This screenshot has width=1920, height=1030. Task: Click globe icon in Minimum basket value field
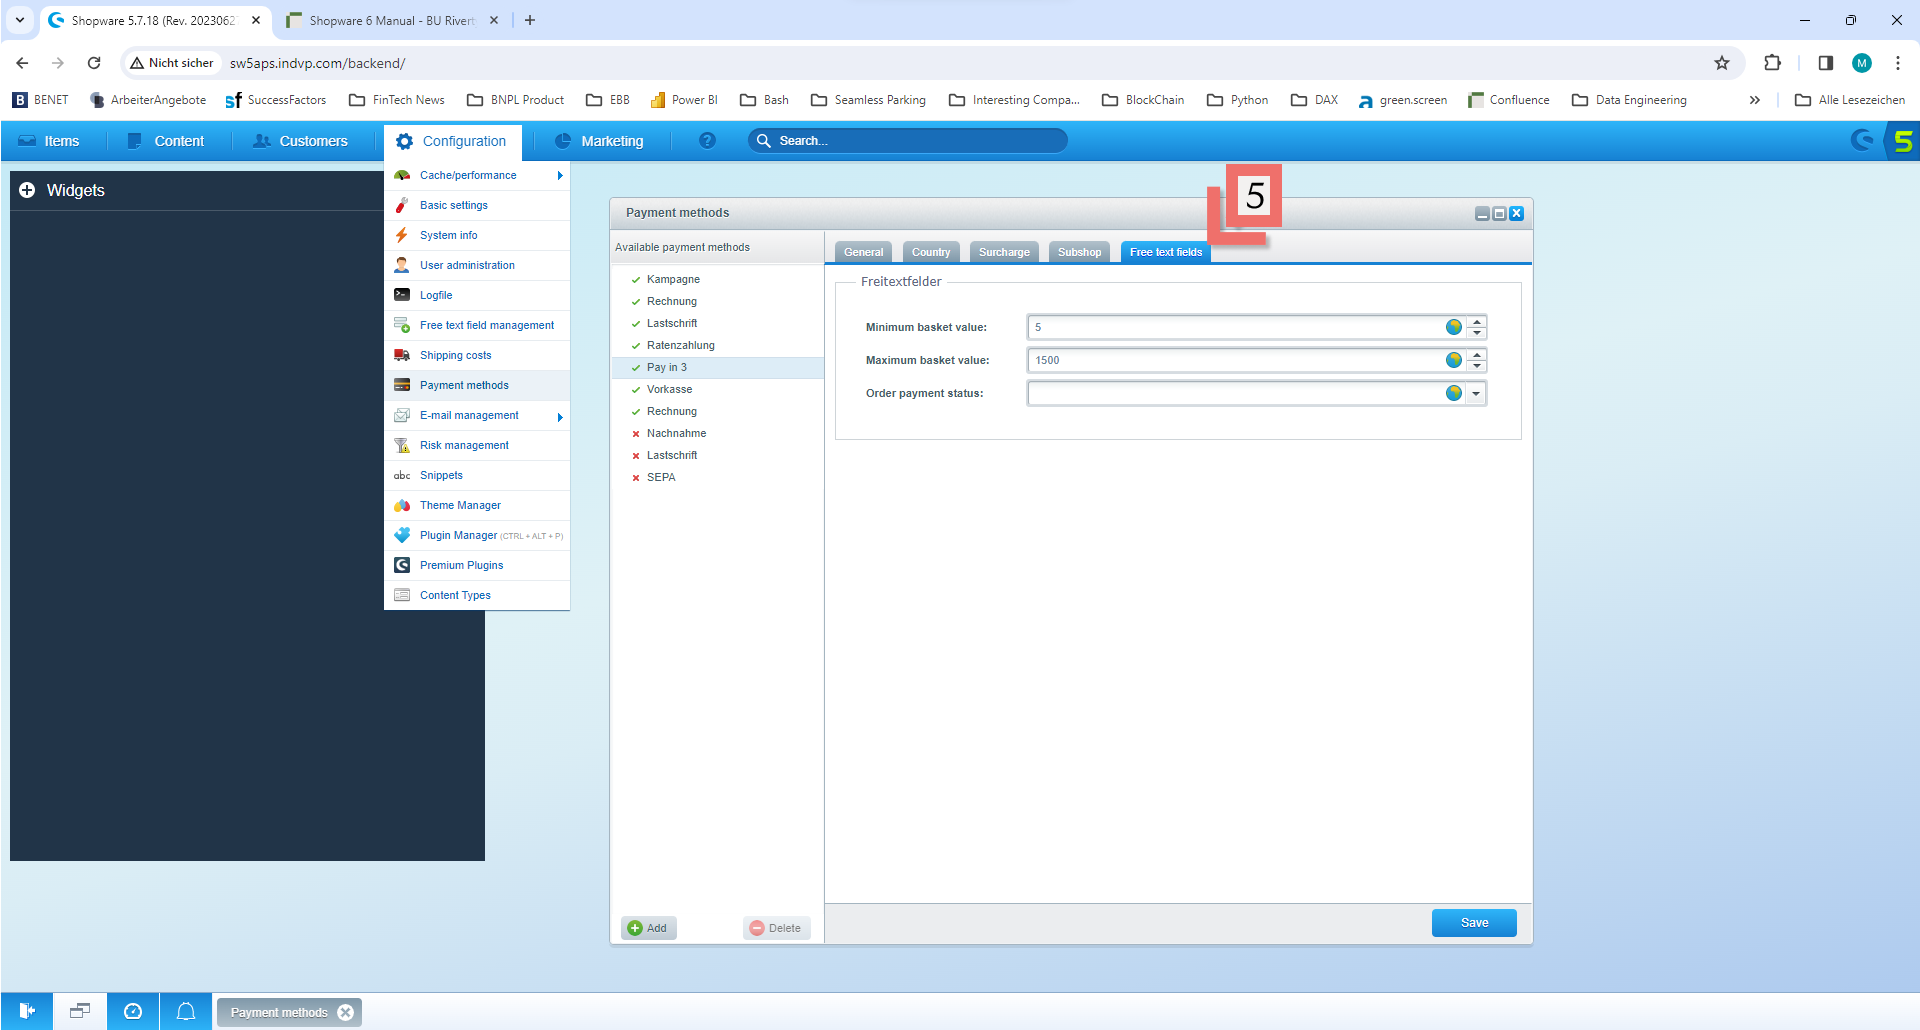tap(1453, 327)
